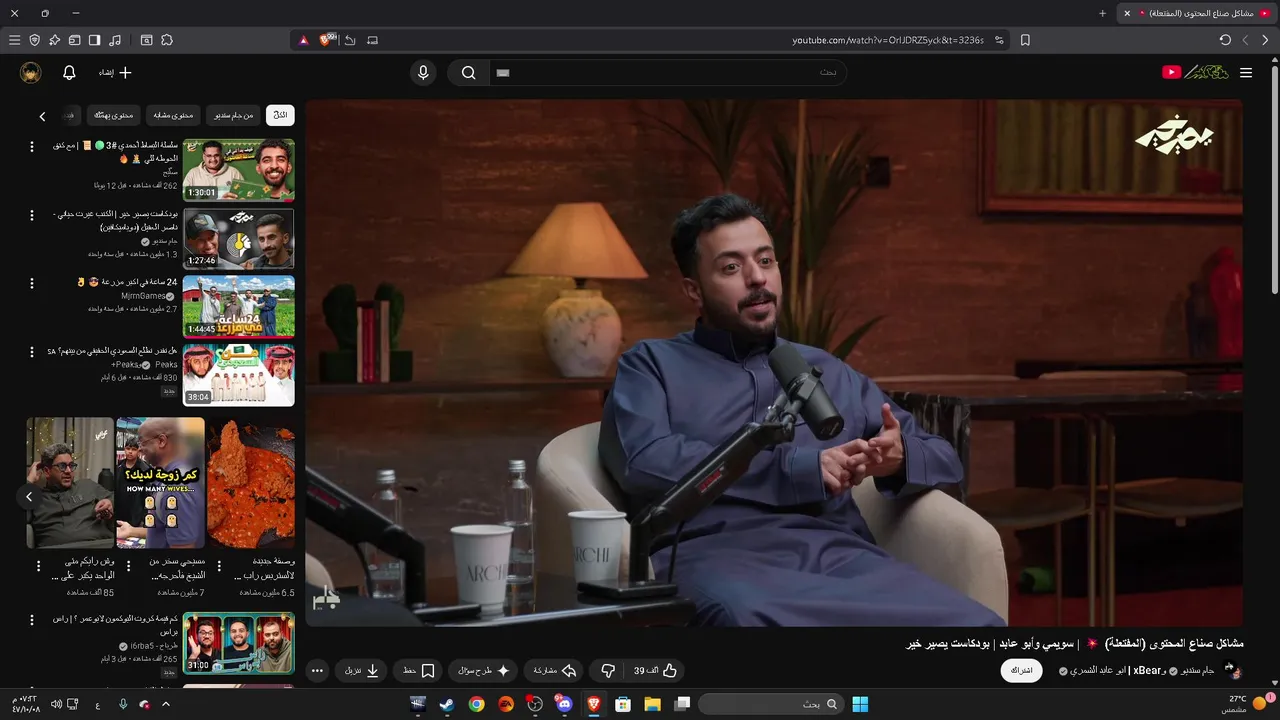The height and width of the screenshot is (720, 1280).
Task: Go to next Shorts with shelf arrow
Action: click(29, 496)
